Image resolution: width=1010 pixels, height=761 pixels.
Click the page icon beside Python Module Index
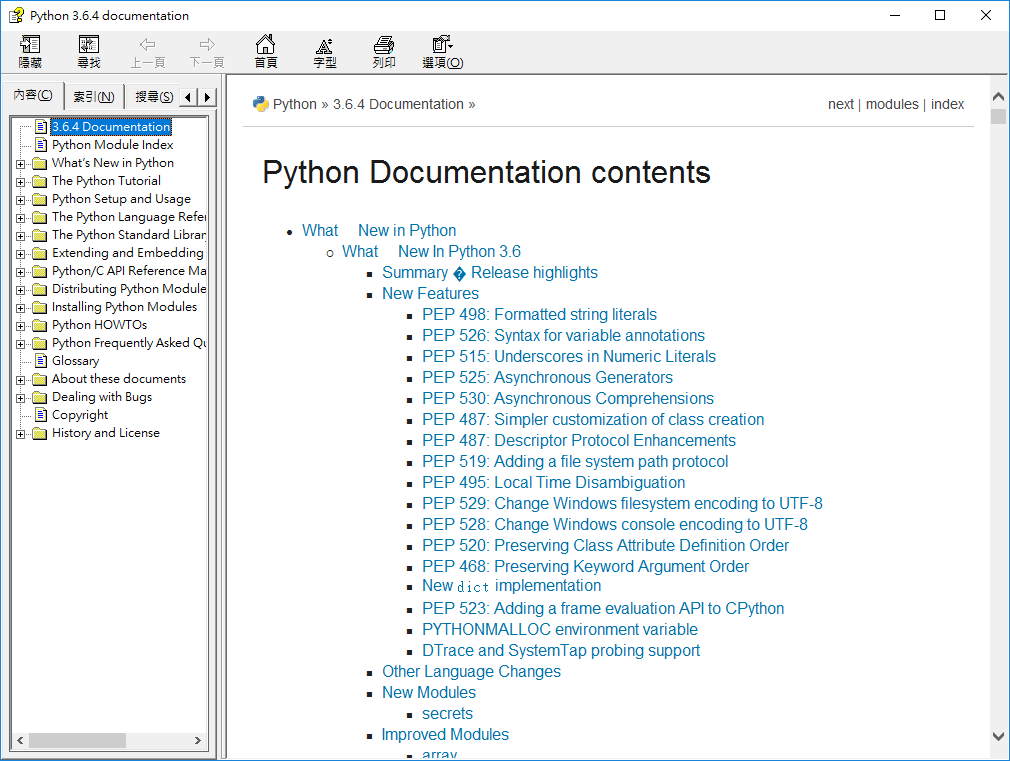click(x=41, y=144)
